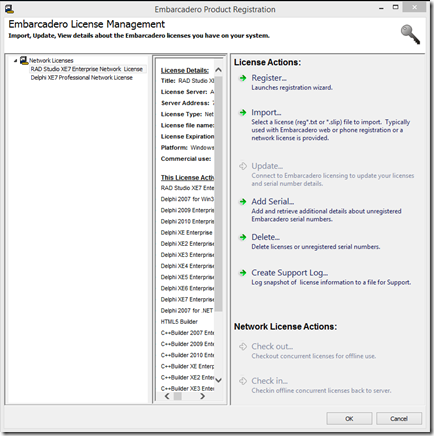Click the C++Builder XE3 entry
This screenshot has height=436, width=434.
(x=187, y=389)
